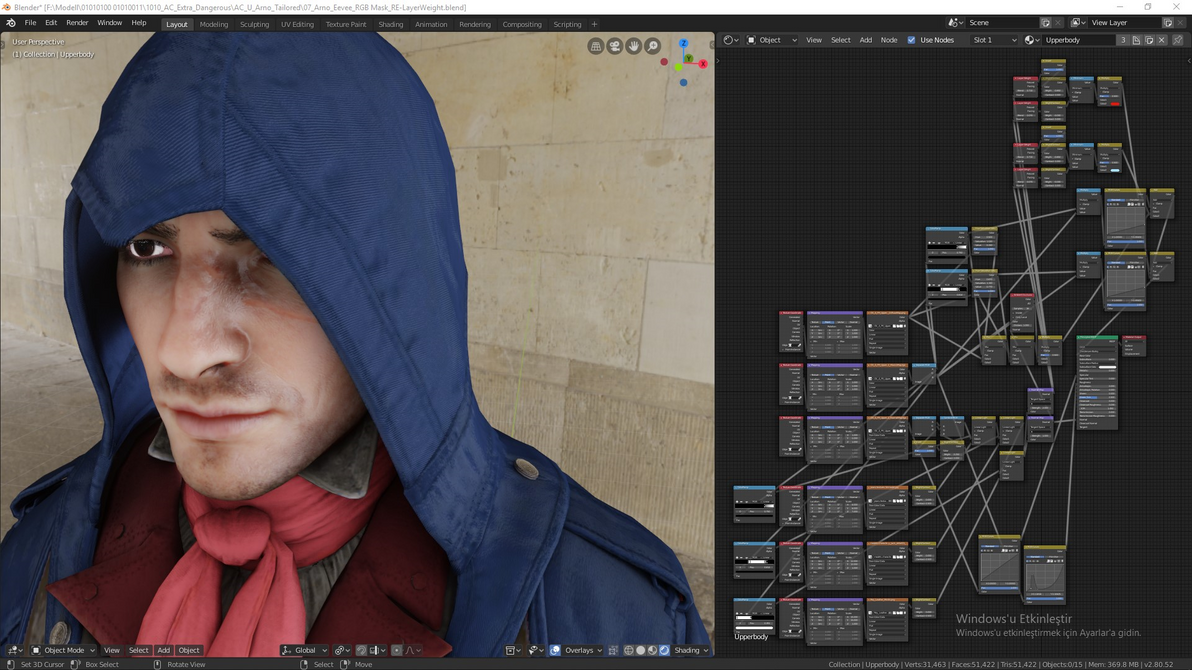The image size is (1192, 670).
Task: Click the Z axis on the navigation gizmo
Action: (683, 43)
